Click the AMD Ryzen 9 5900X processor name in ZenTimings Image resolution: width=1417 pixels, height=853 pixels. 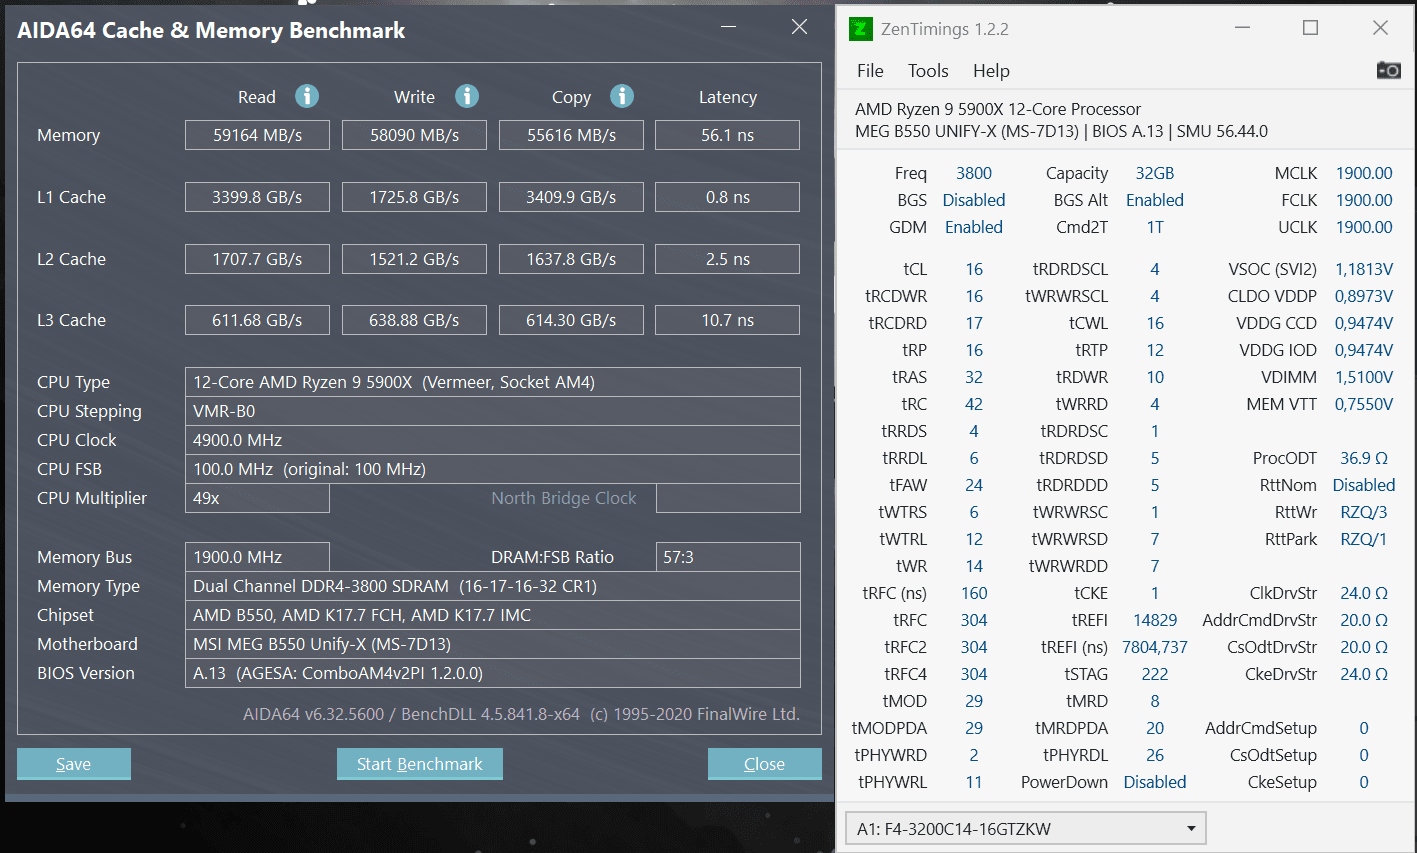point(998,109)
